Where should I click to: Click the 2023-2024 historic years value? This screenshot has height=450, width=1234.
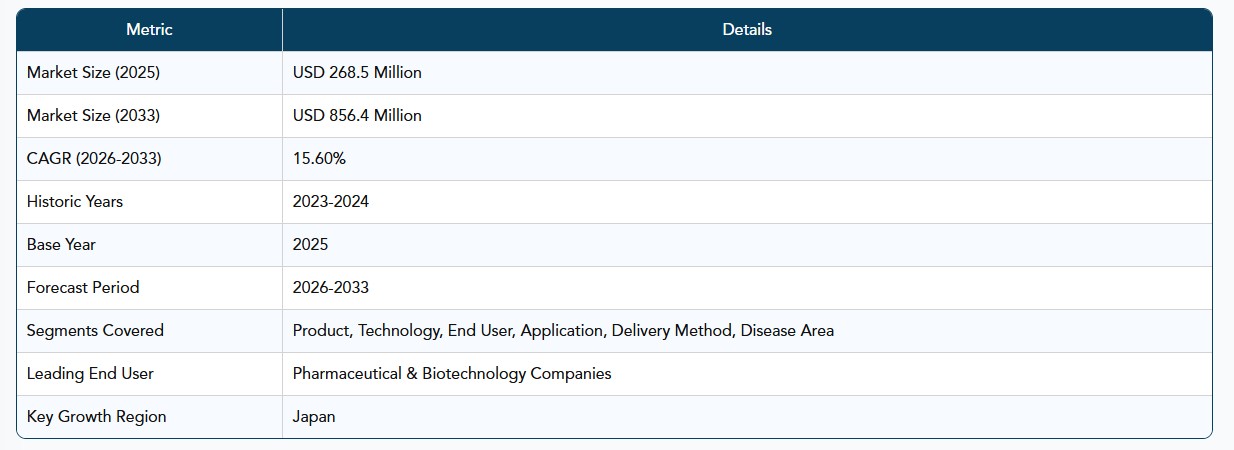pyautogui.click(x=331, y=202)
